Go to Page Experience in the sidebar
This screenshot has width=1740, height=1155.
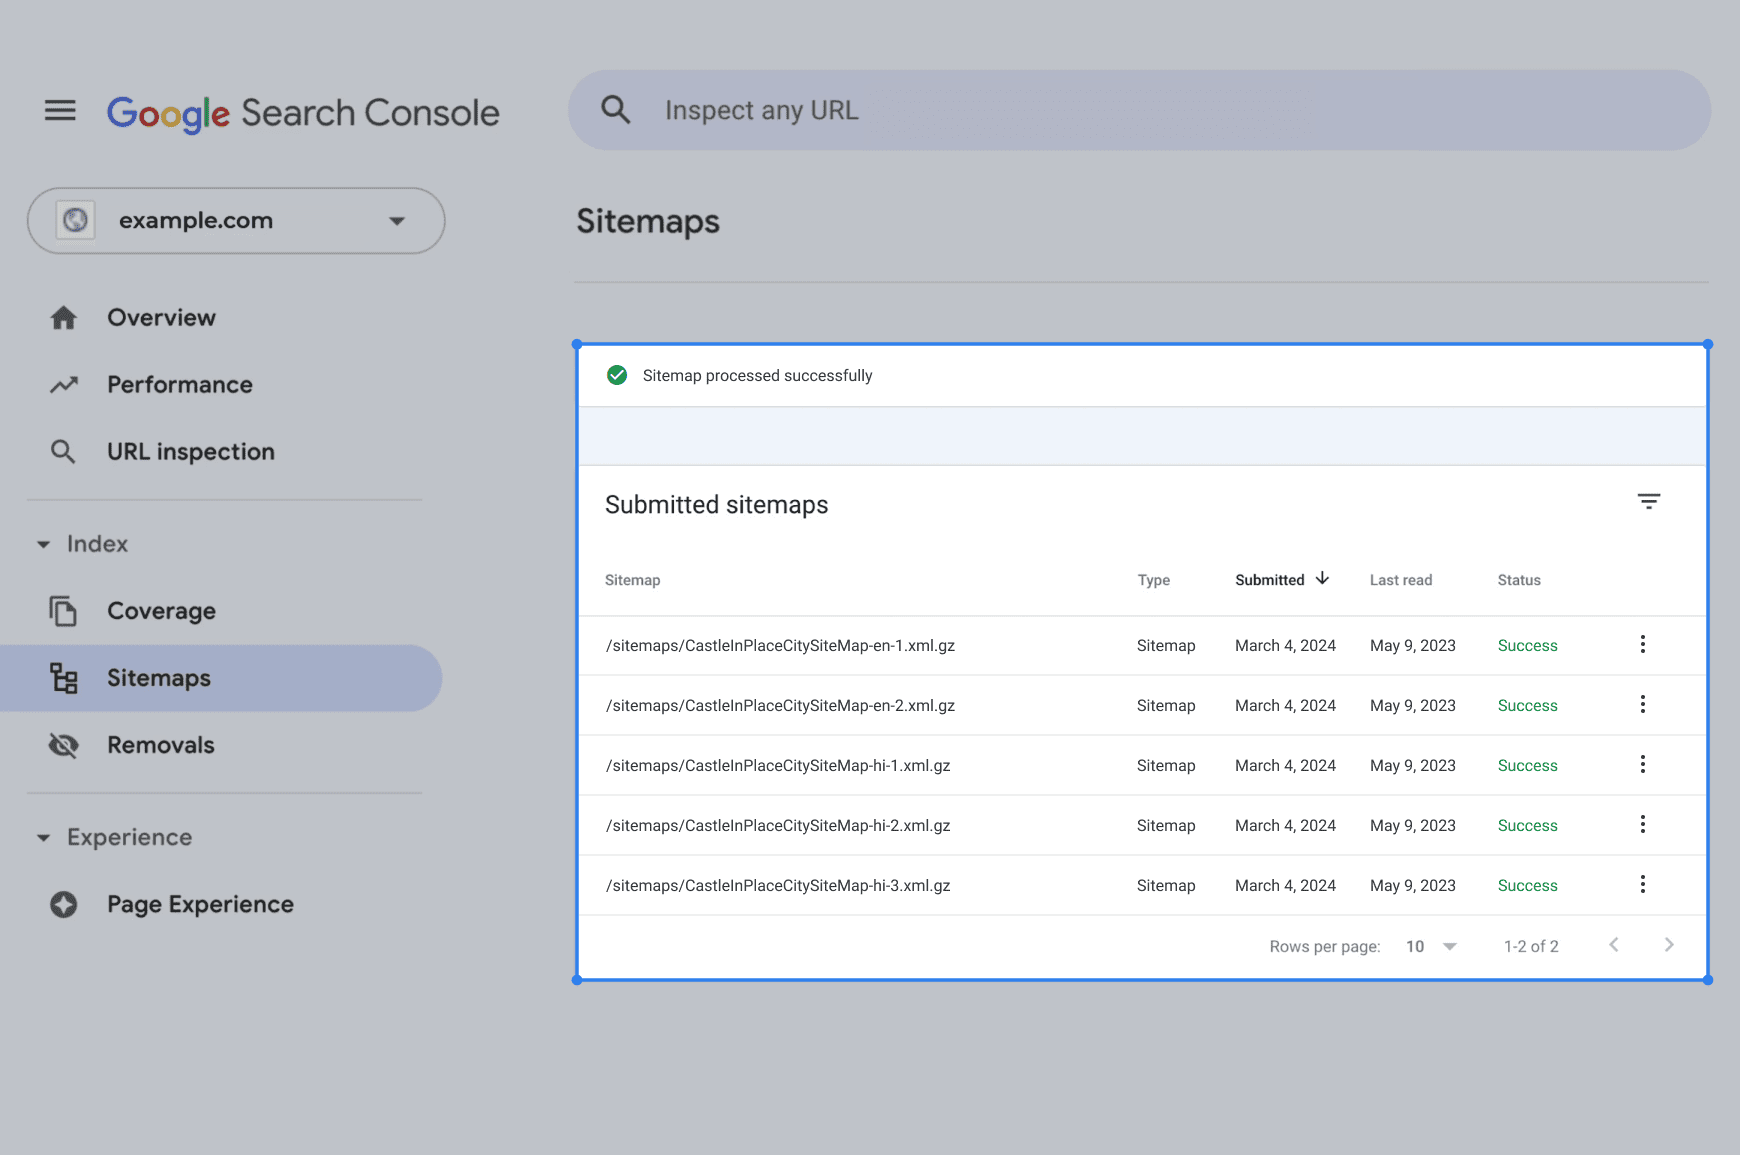[x=200, y=905]
